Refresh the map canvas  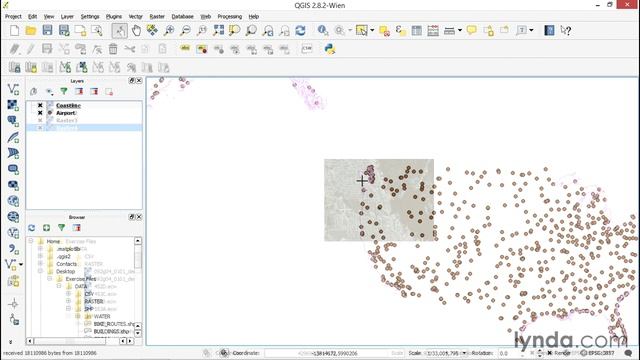pyautogui.click(x=301, y=30)
